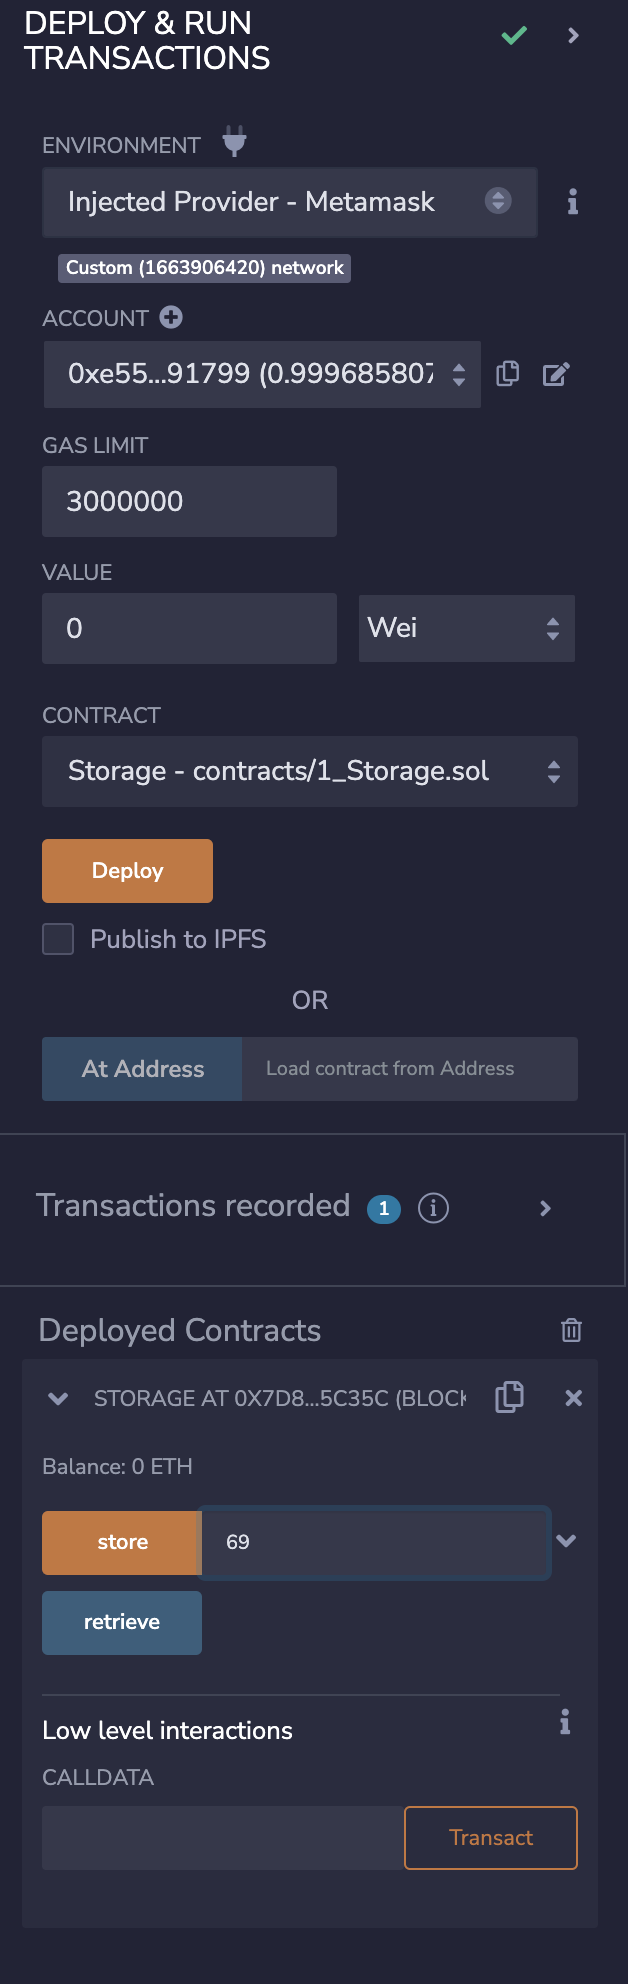
Task: Open the Environment provider dropdown
Action: (x=290, y=202)
